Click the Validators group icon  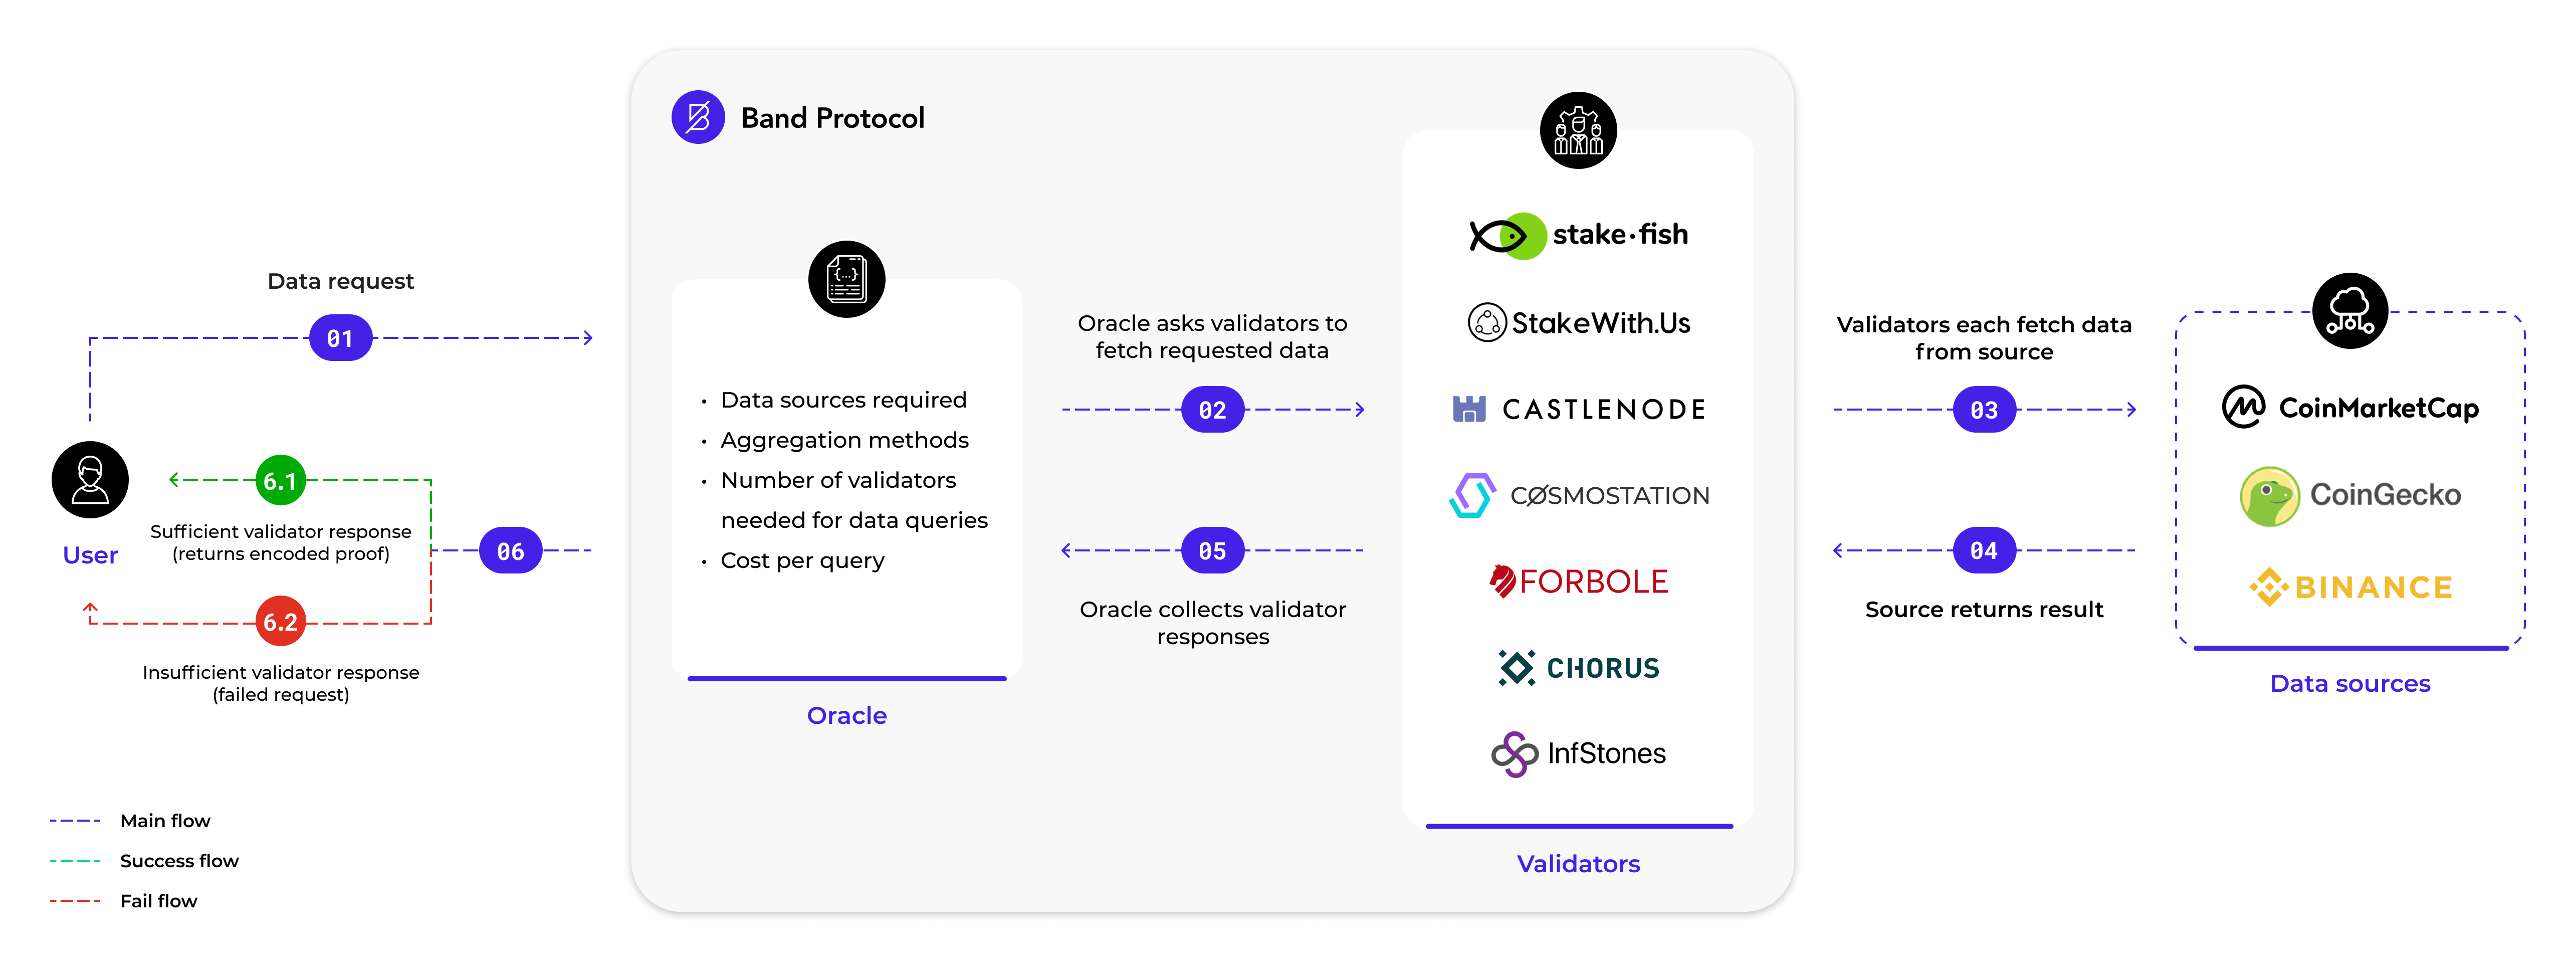click(x=1578, y=130)
